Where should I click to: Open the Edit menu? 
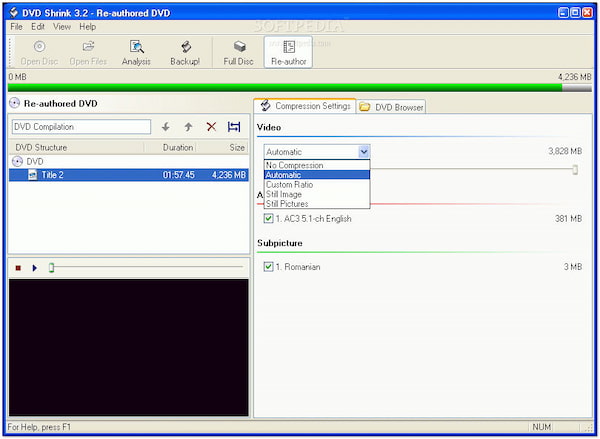pos(38,27)
